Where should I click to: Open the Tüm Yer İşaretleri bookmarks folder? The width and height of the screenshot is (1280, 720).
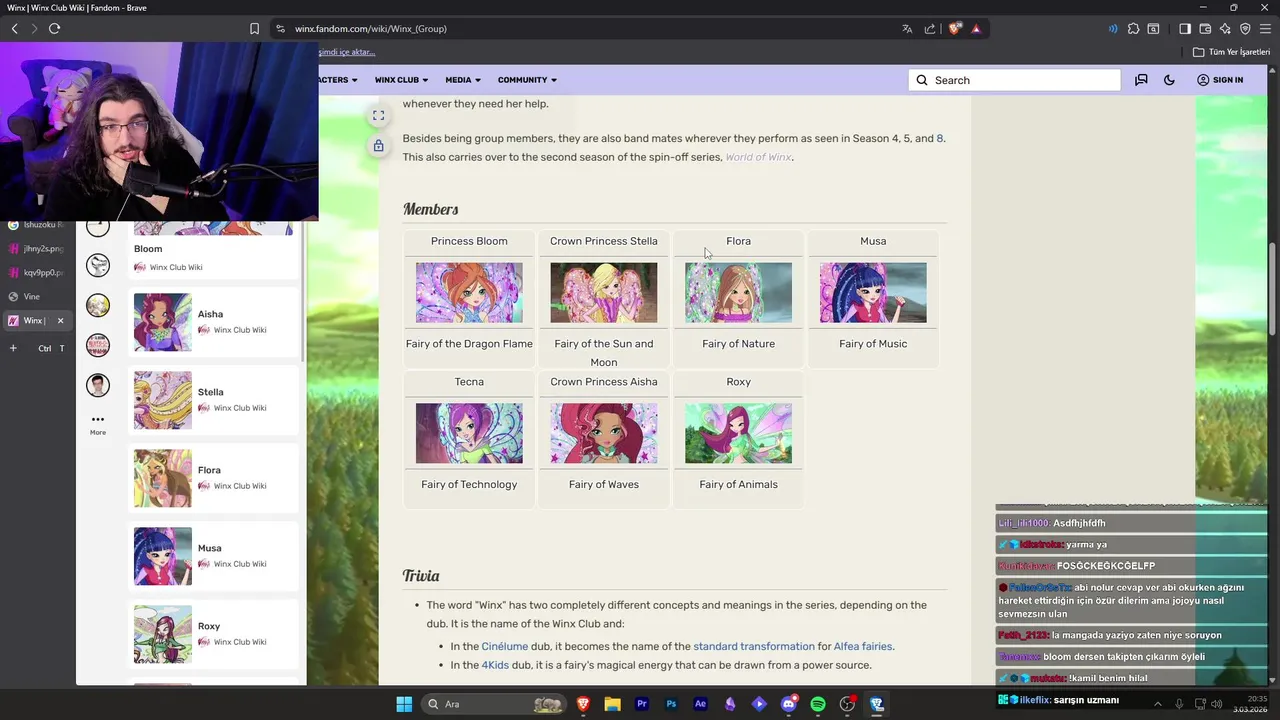coord(1231,52)
